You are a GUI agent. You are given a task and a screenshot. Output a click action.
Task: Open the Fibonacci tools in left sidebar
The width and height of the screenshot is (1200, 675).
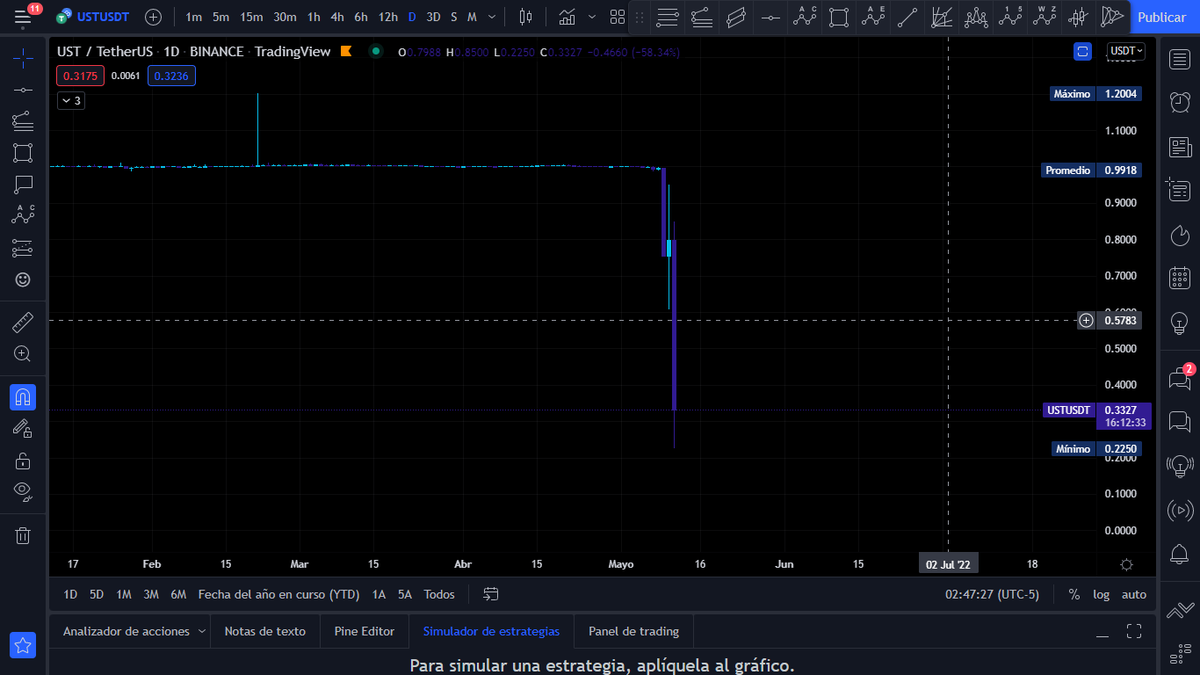tap(22, 121)
